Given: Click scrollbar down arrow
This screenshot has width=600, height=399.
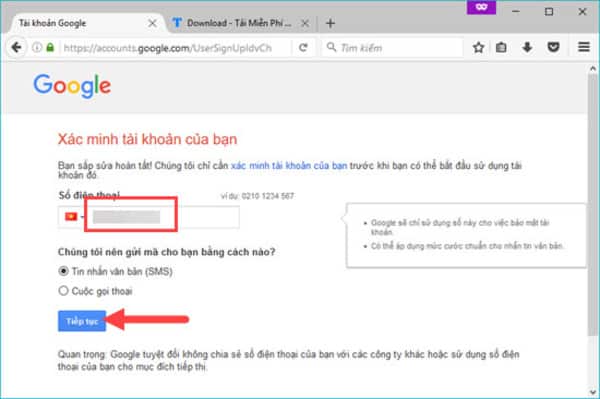Looking at the screenshot, I should [x=593, y=392].
